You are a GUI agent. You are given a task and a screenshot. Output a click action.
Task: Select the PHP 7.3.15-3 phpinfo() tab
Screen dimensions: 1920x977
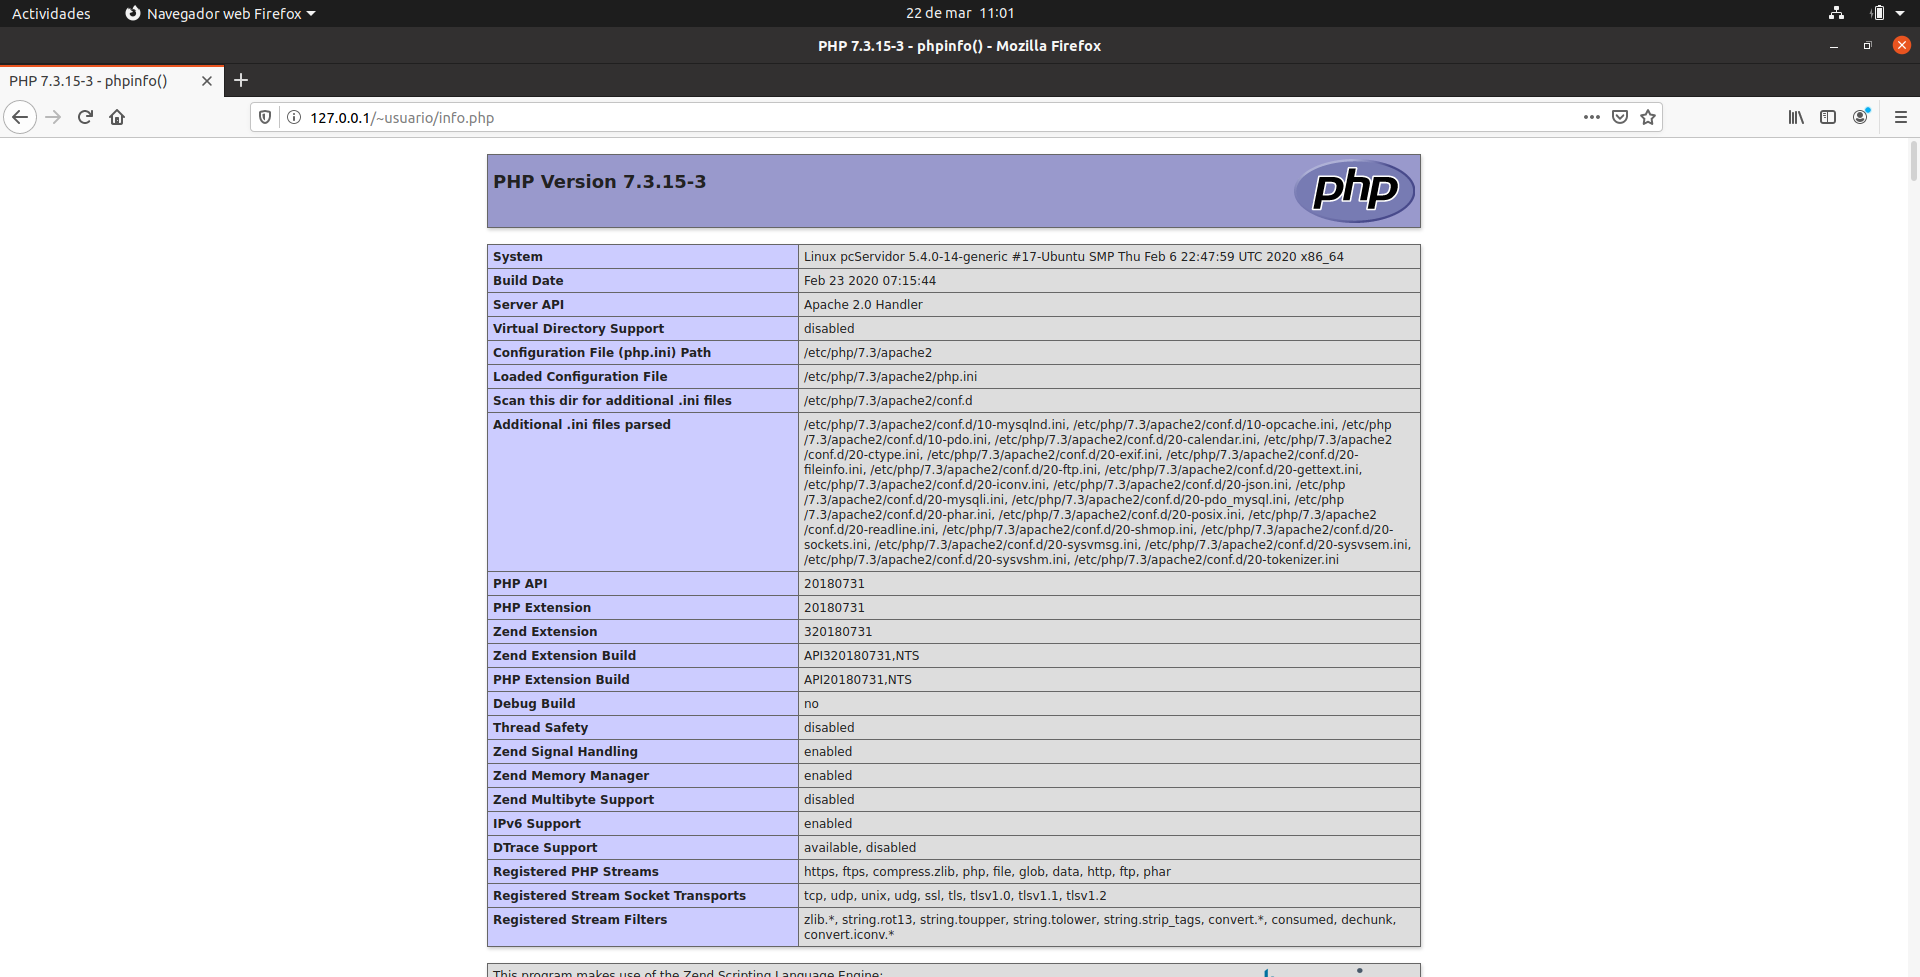point(95,81)
